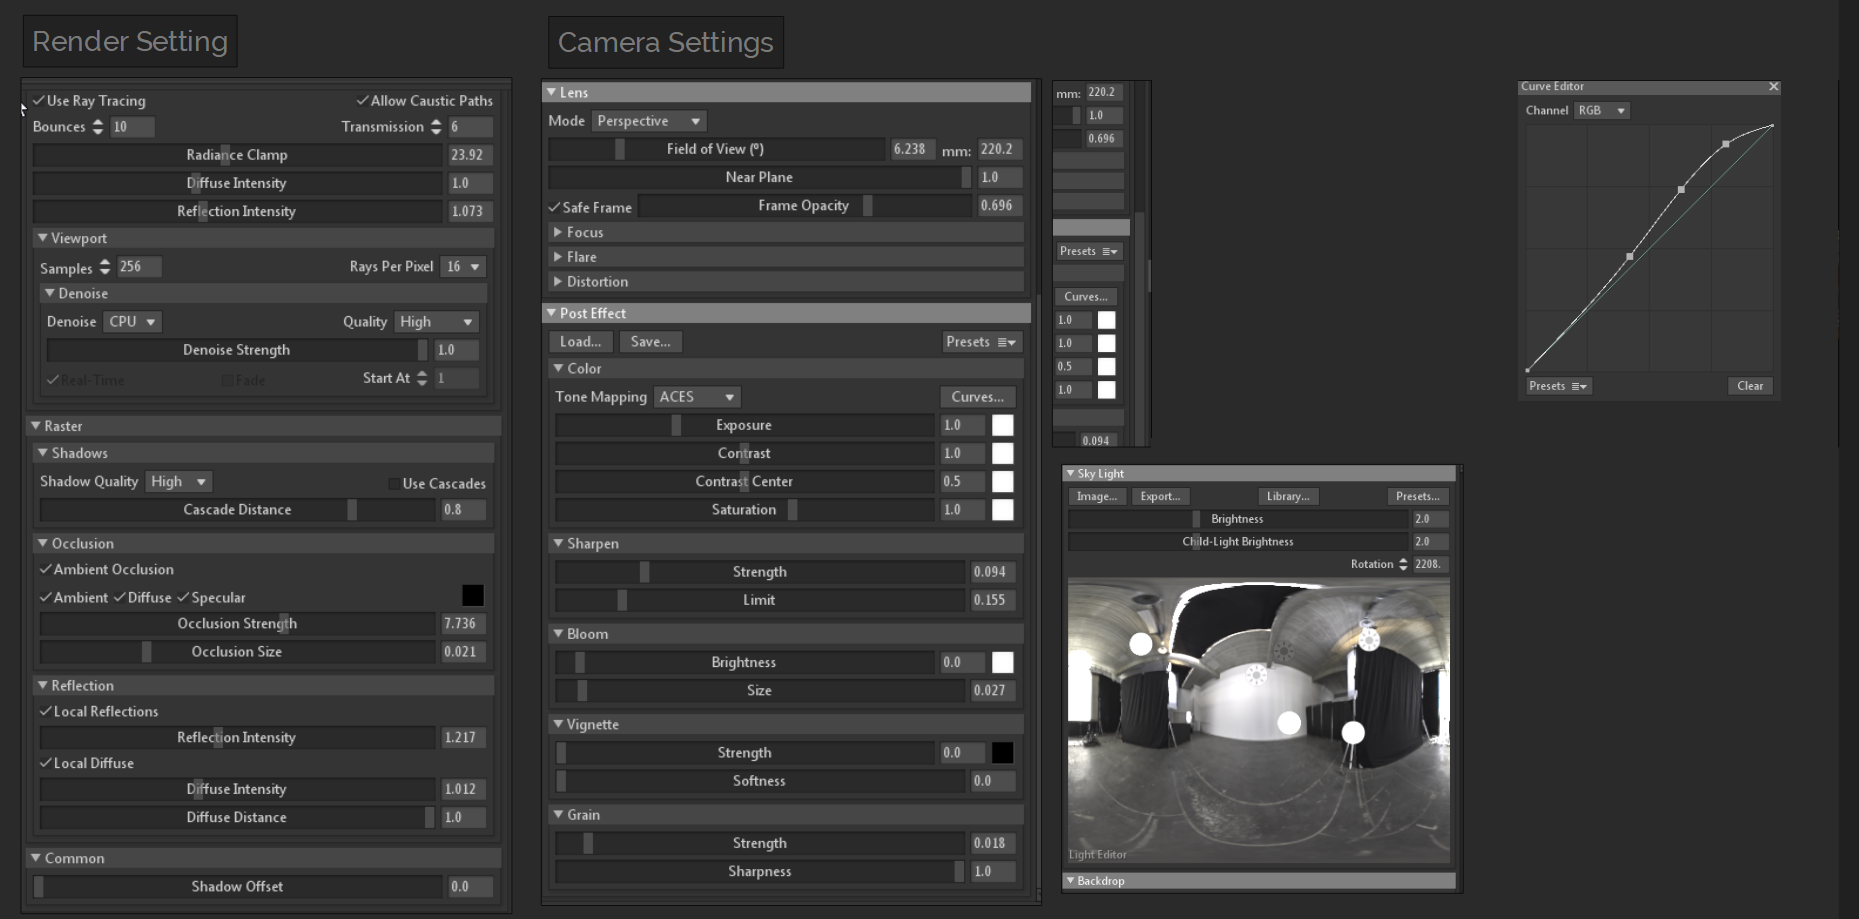
Task: Close the Curve Editor panel
Action: tap(1773, 87)
